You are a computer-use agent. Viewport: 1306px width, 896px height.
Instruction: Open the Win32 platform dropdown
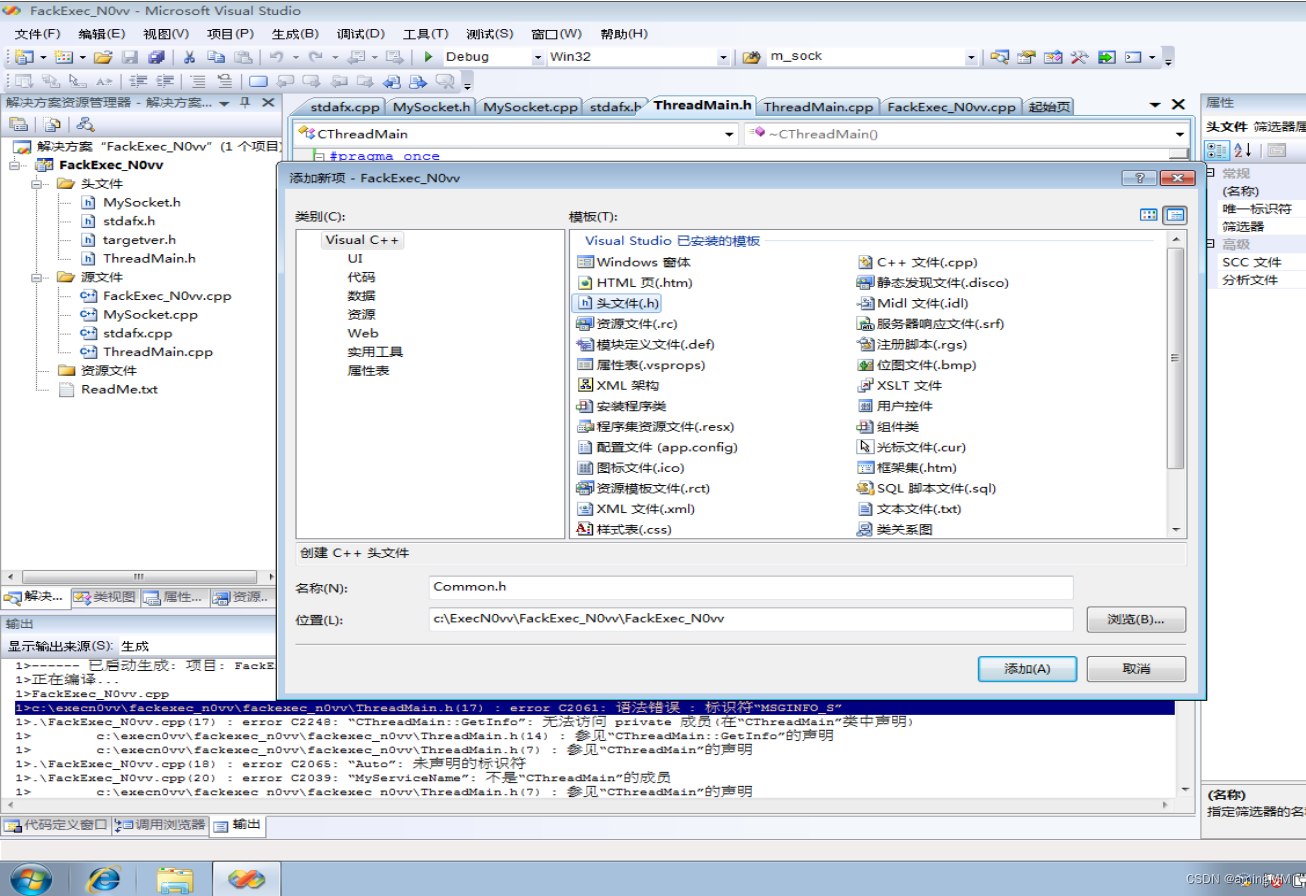[724, 57]
